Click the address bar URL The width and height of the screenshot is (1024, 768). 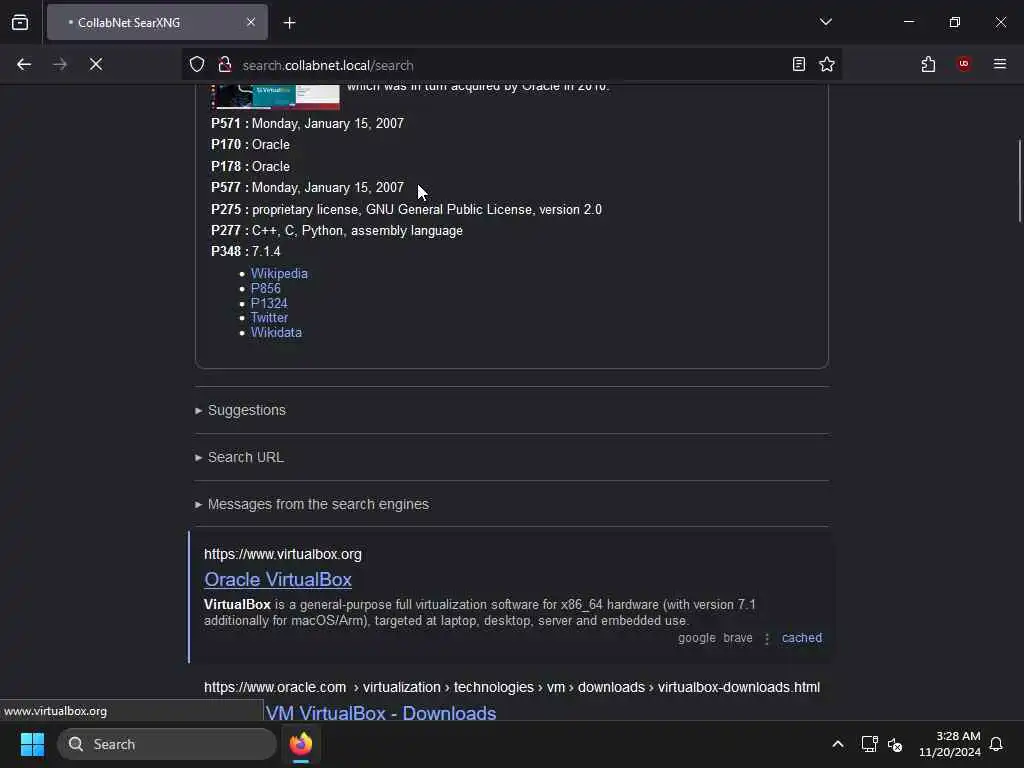[x=328, y=65]
